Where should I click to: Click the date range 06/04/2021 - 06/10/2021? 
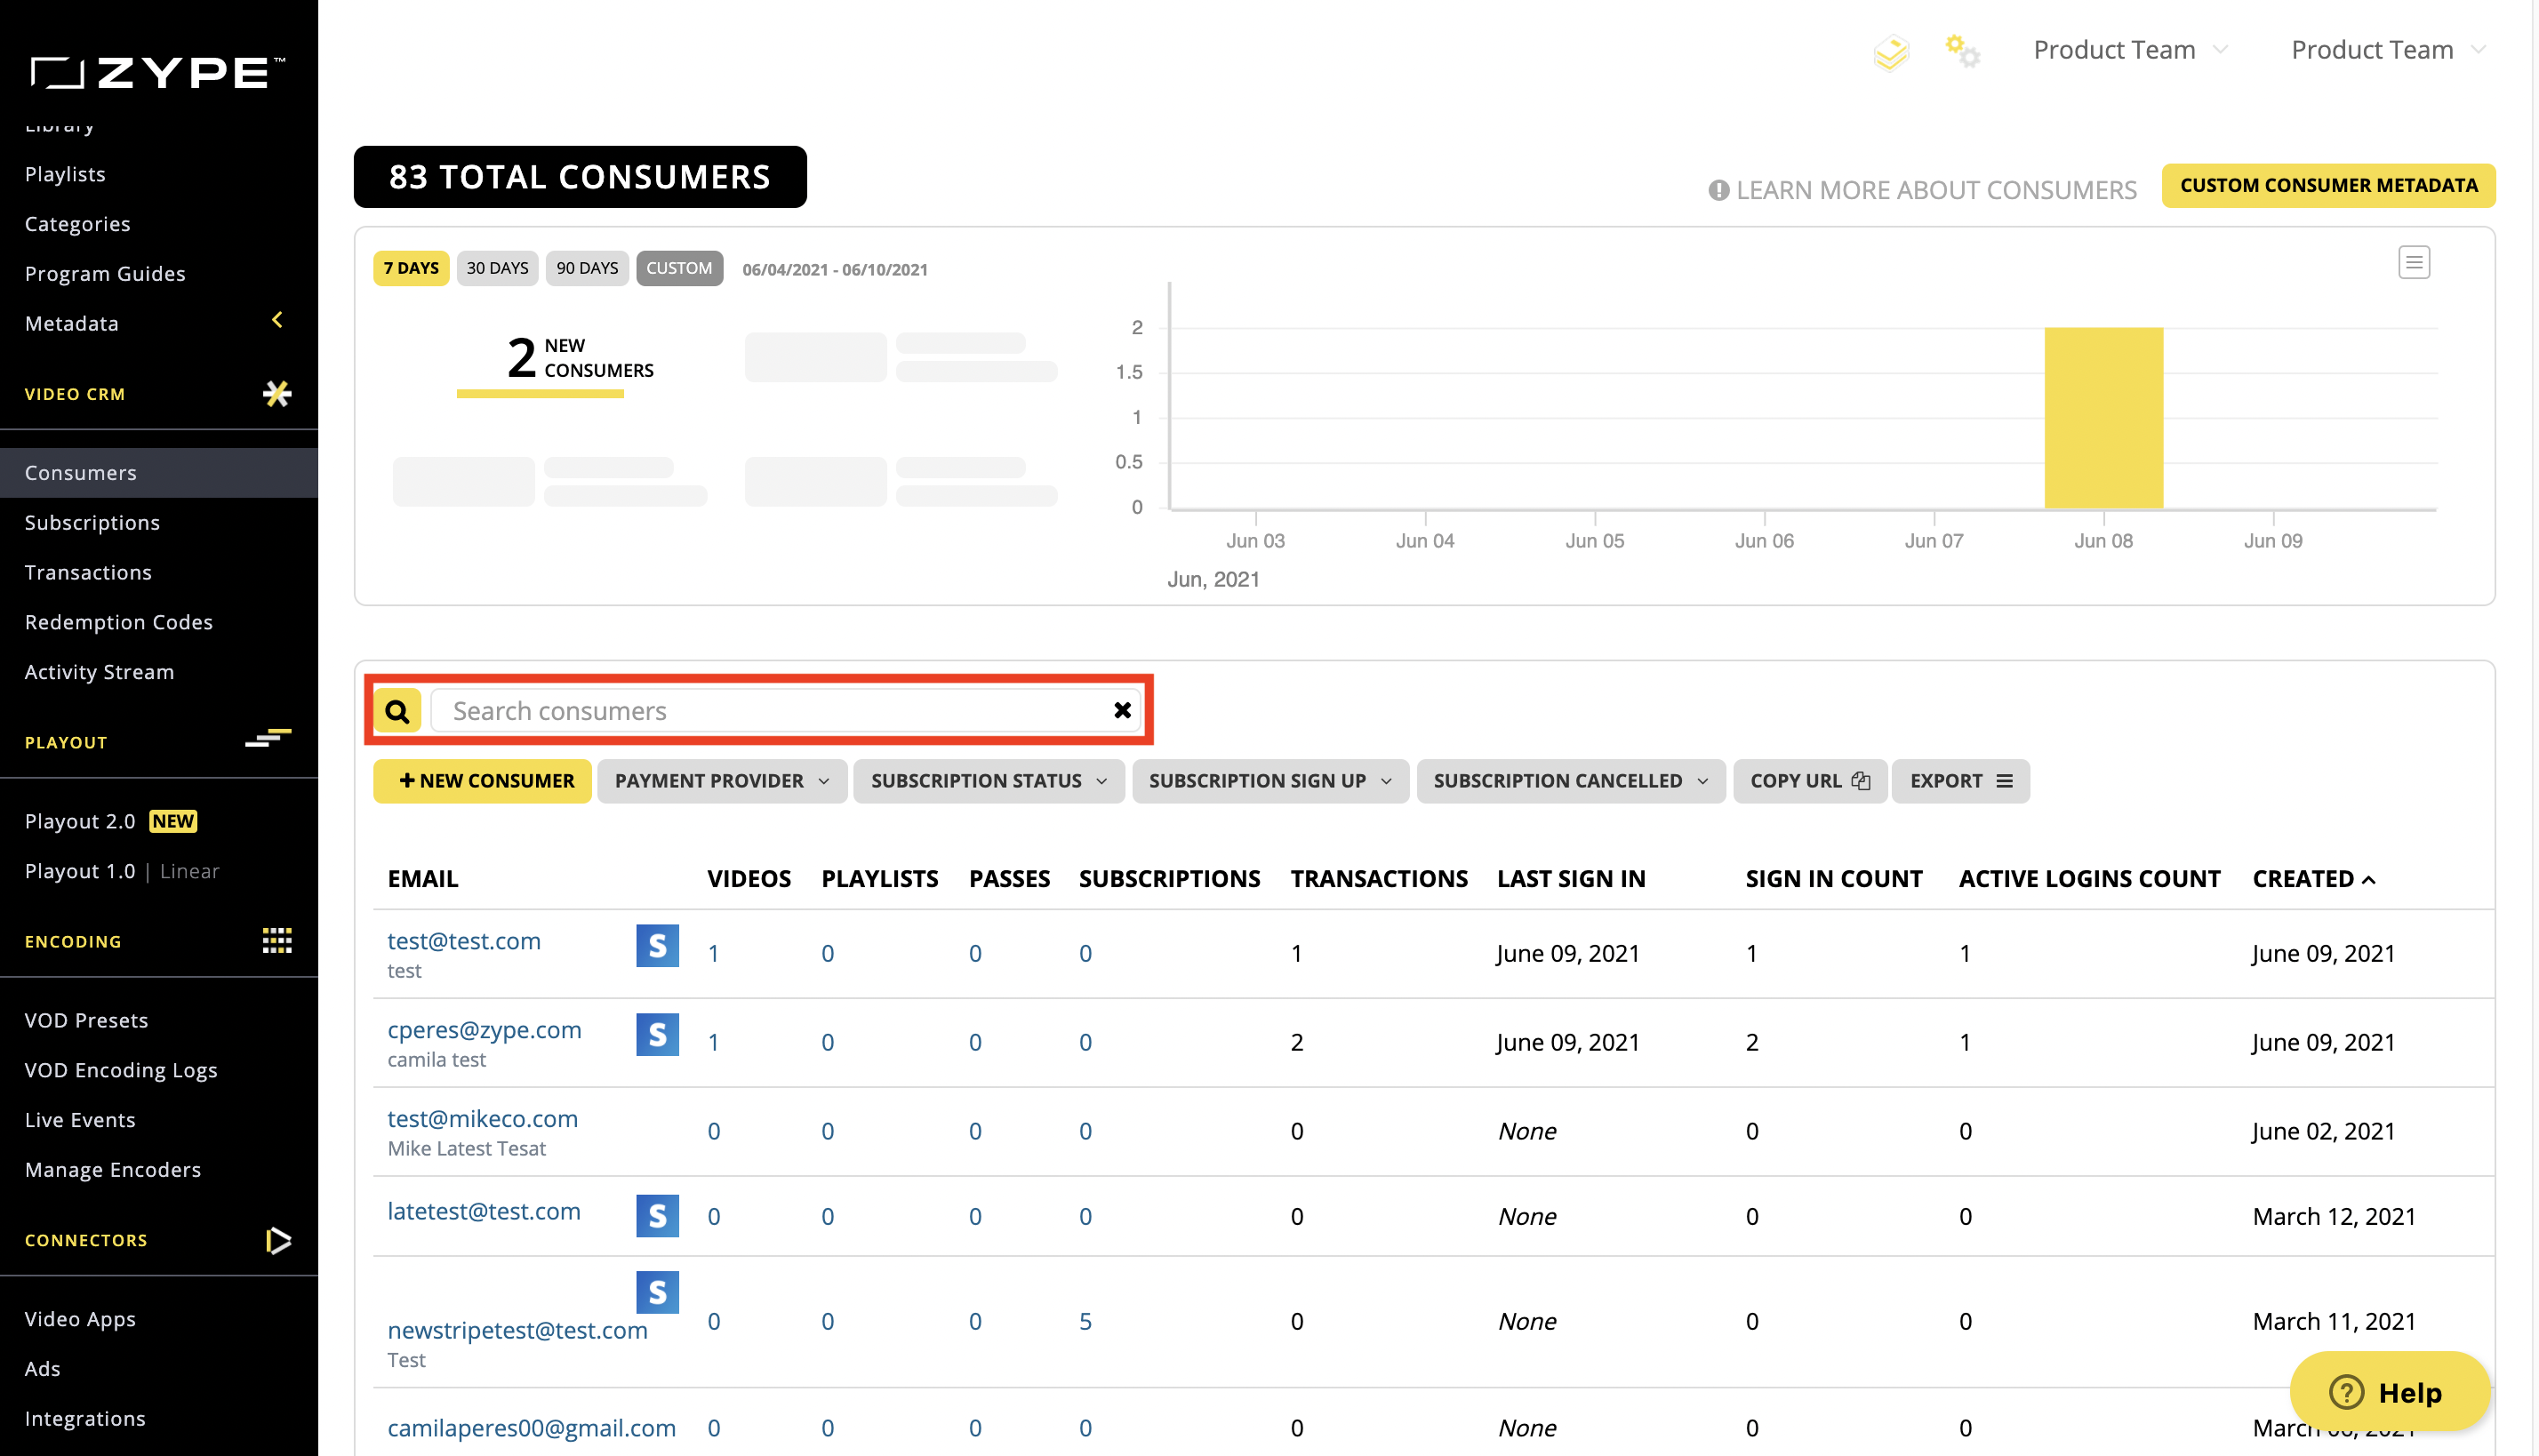click(834, 270)
